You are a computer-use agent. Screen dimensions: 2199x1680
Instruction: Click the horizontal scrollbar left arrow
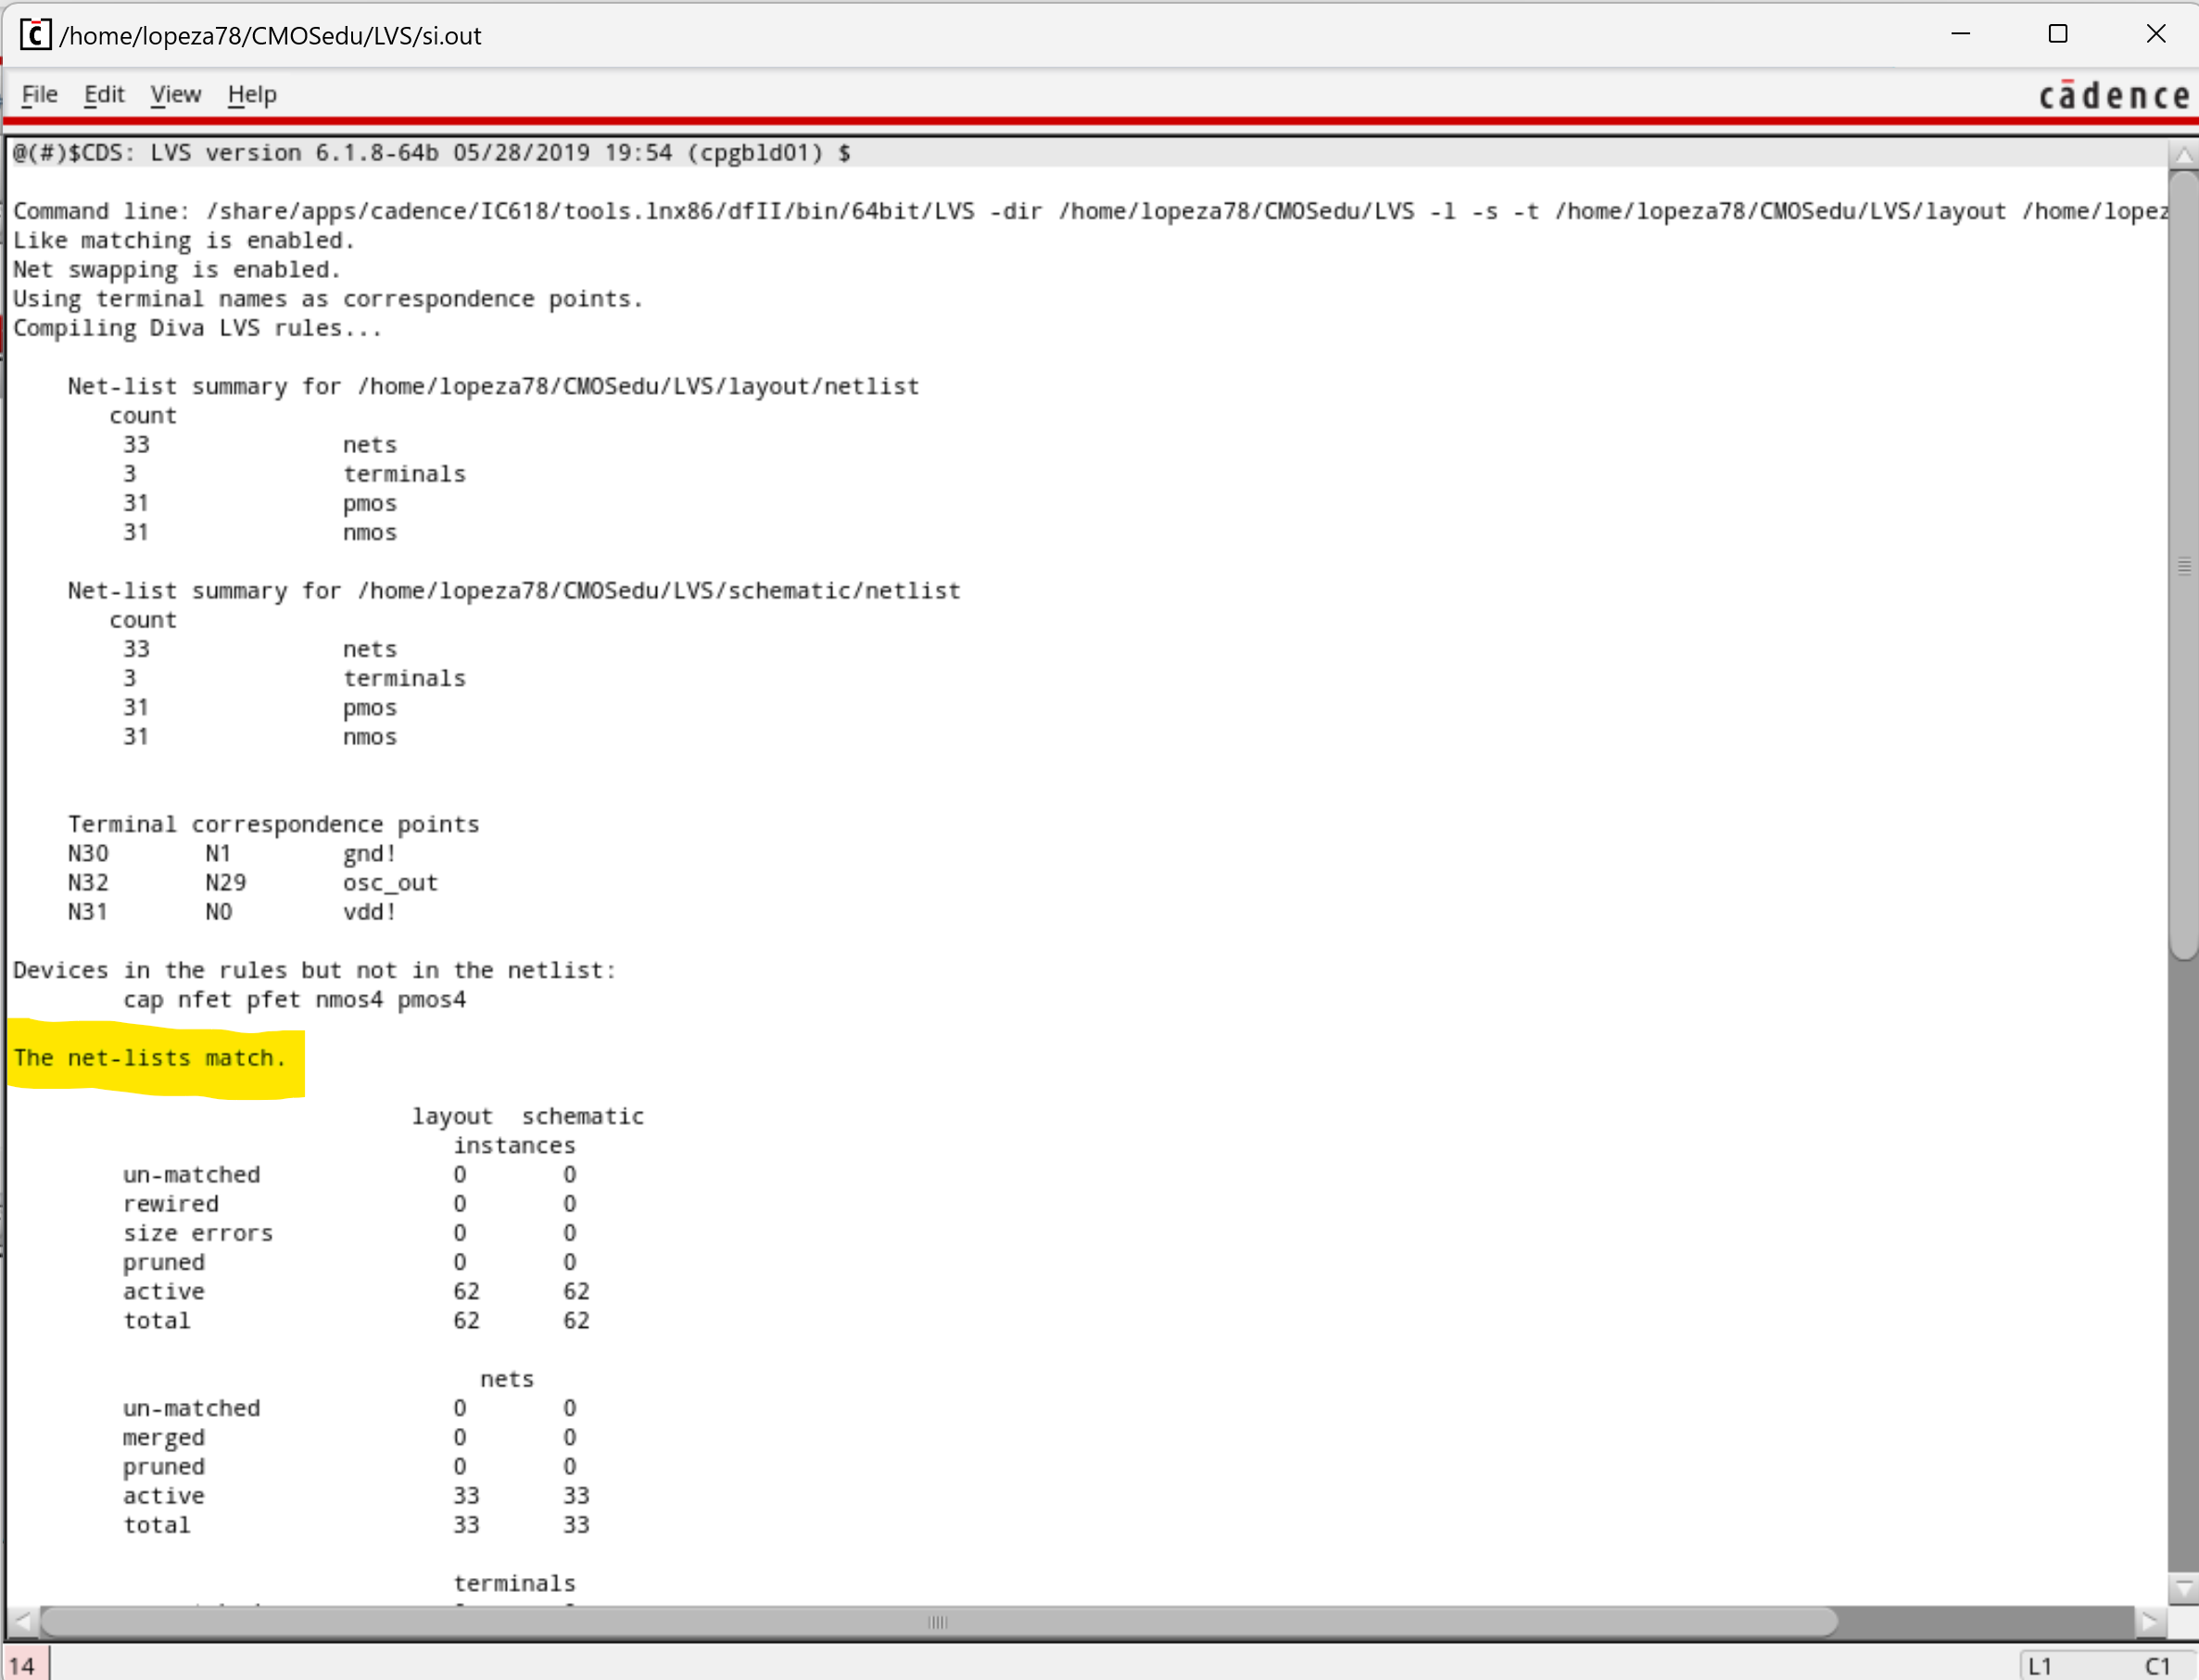[23, 1622]
